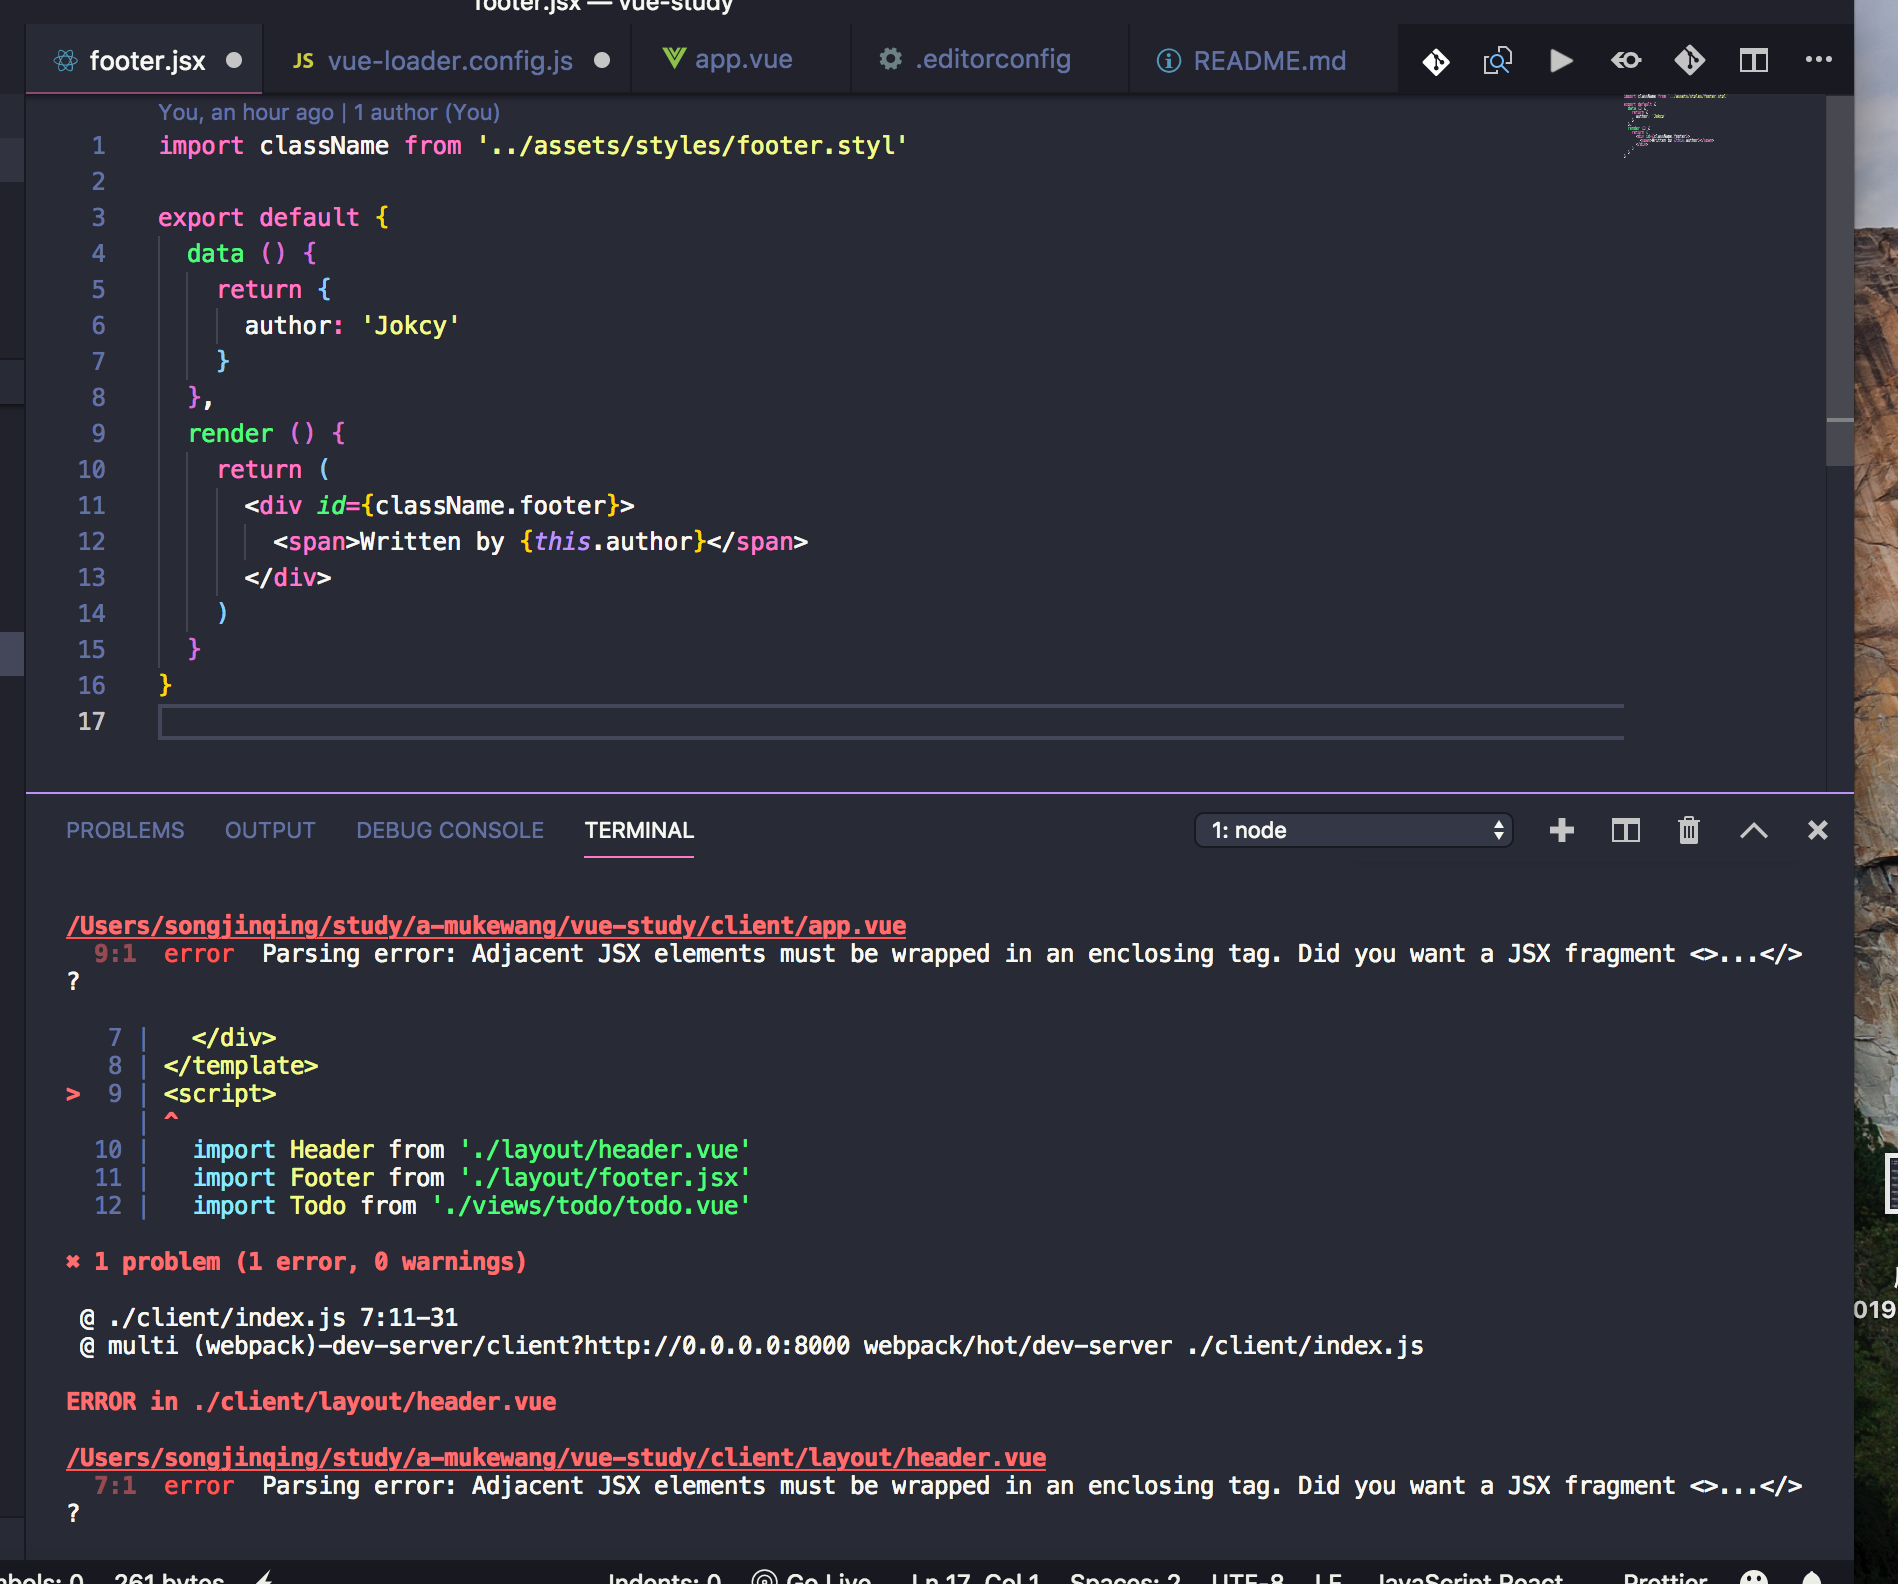
Task: Open the vue-loader.config.js editor tab
Action: click(449, 61)
